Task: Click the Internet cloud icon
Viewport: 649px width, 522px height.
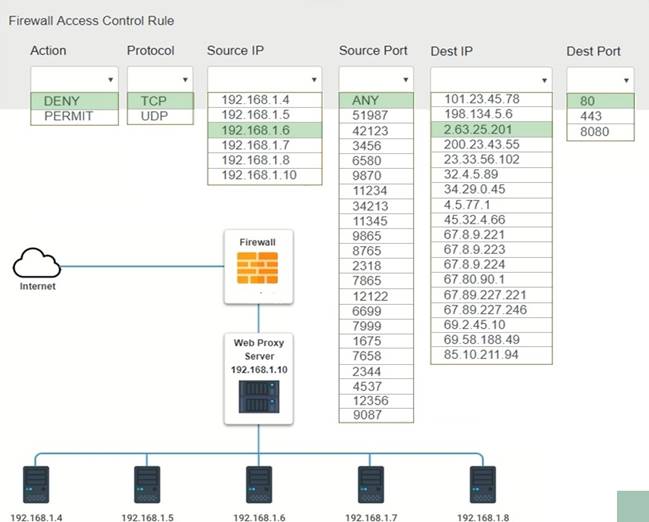Action: point(37,264)
